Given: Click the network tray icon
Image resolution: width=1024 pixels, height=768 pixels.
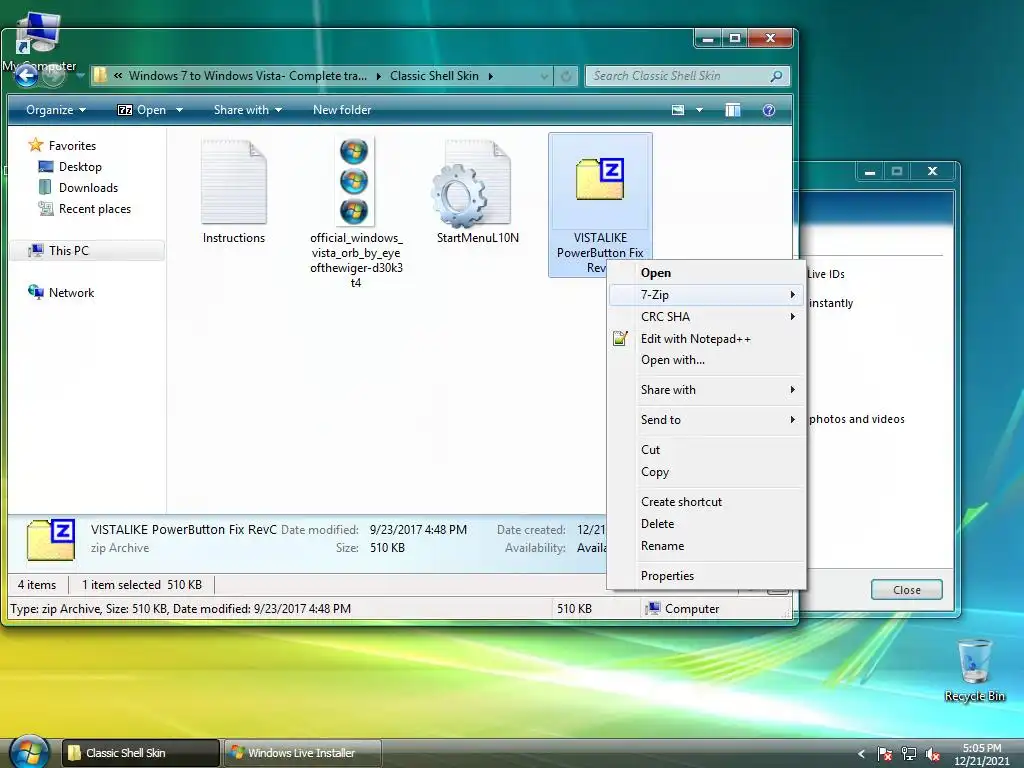Looking at the screenshot, I should tap(908, 754).
